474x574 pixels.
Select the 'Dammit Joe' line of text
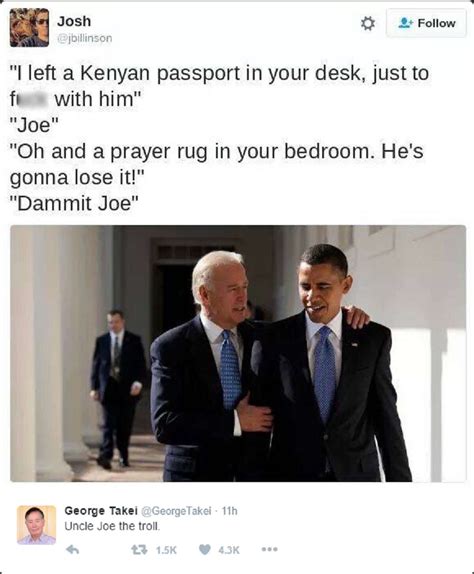point(74,203)
